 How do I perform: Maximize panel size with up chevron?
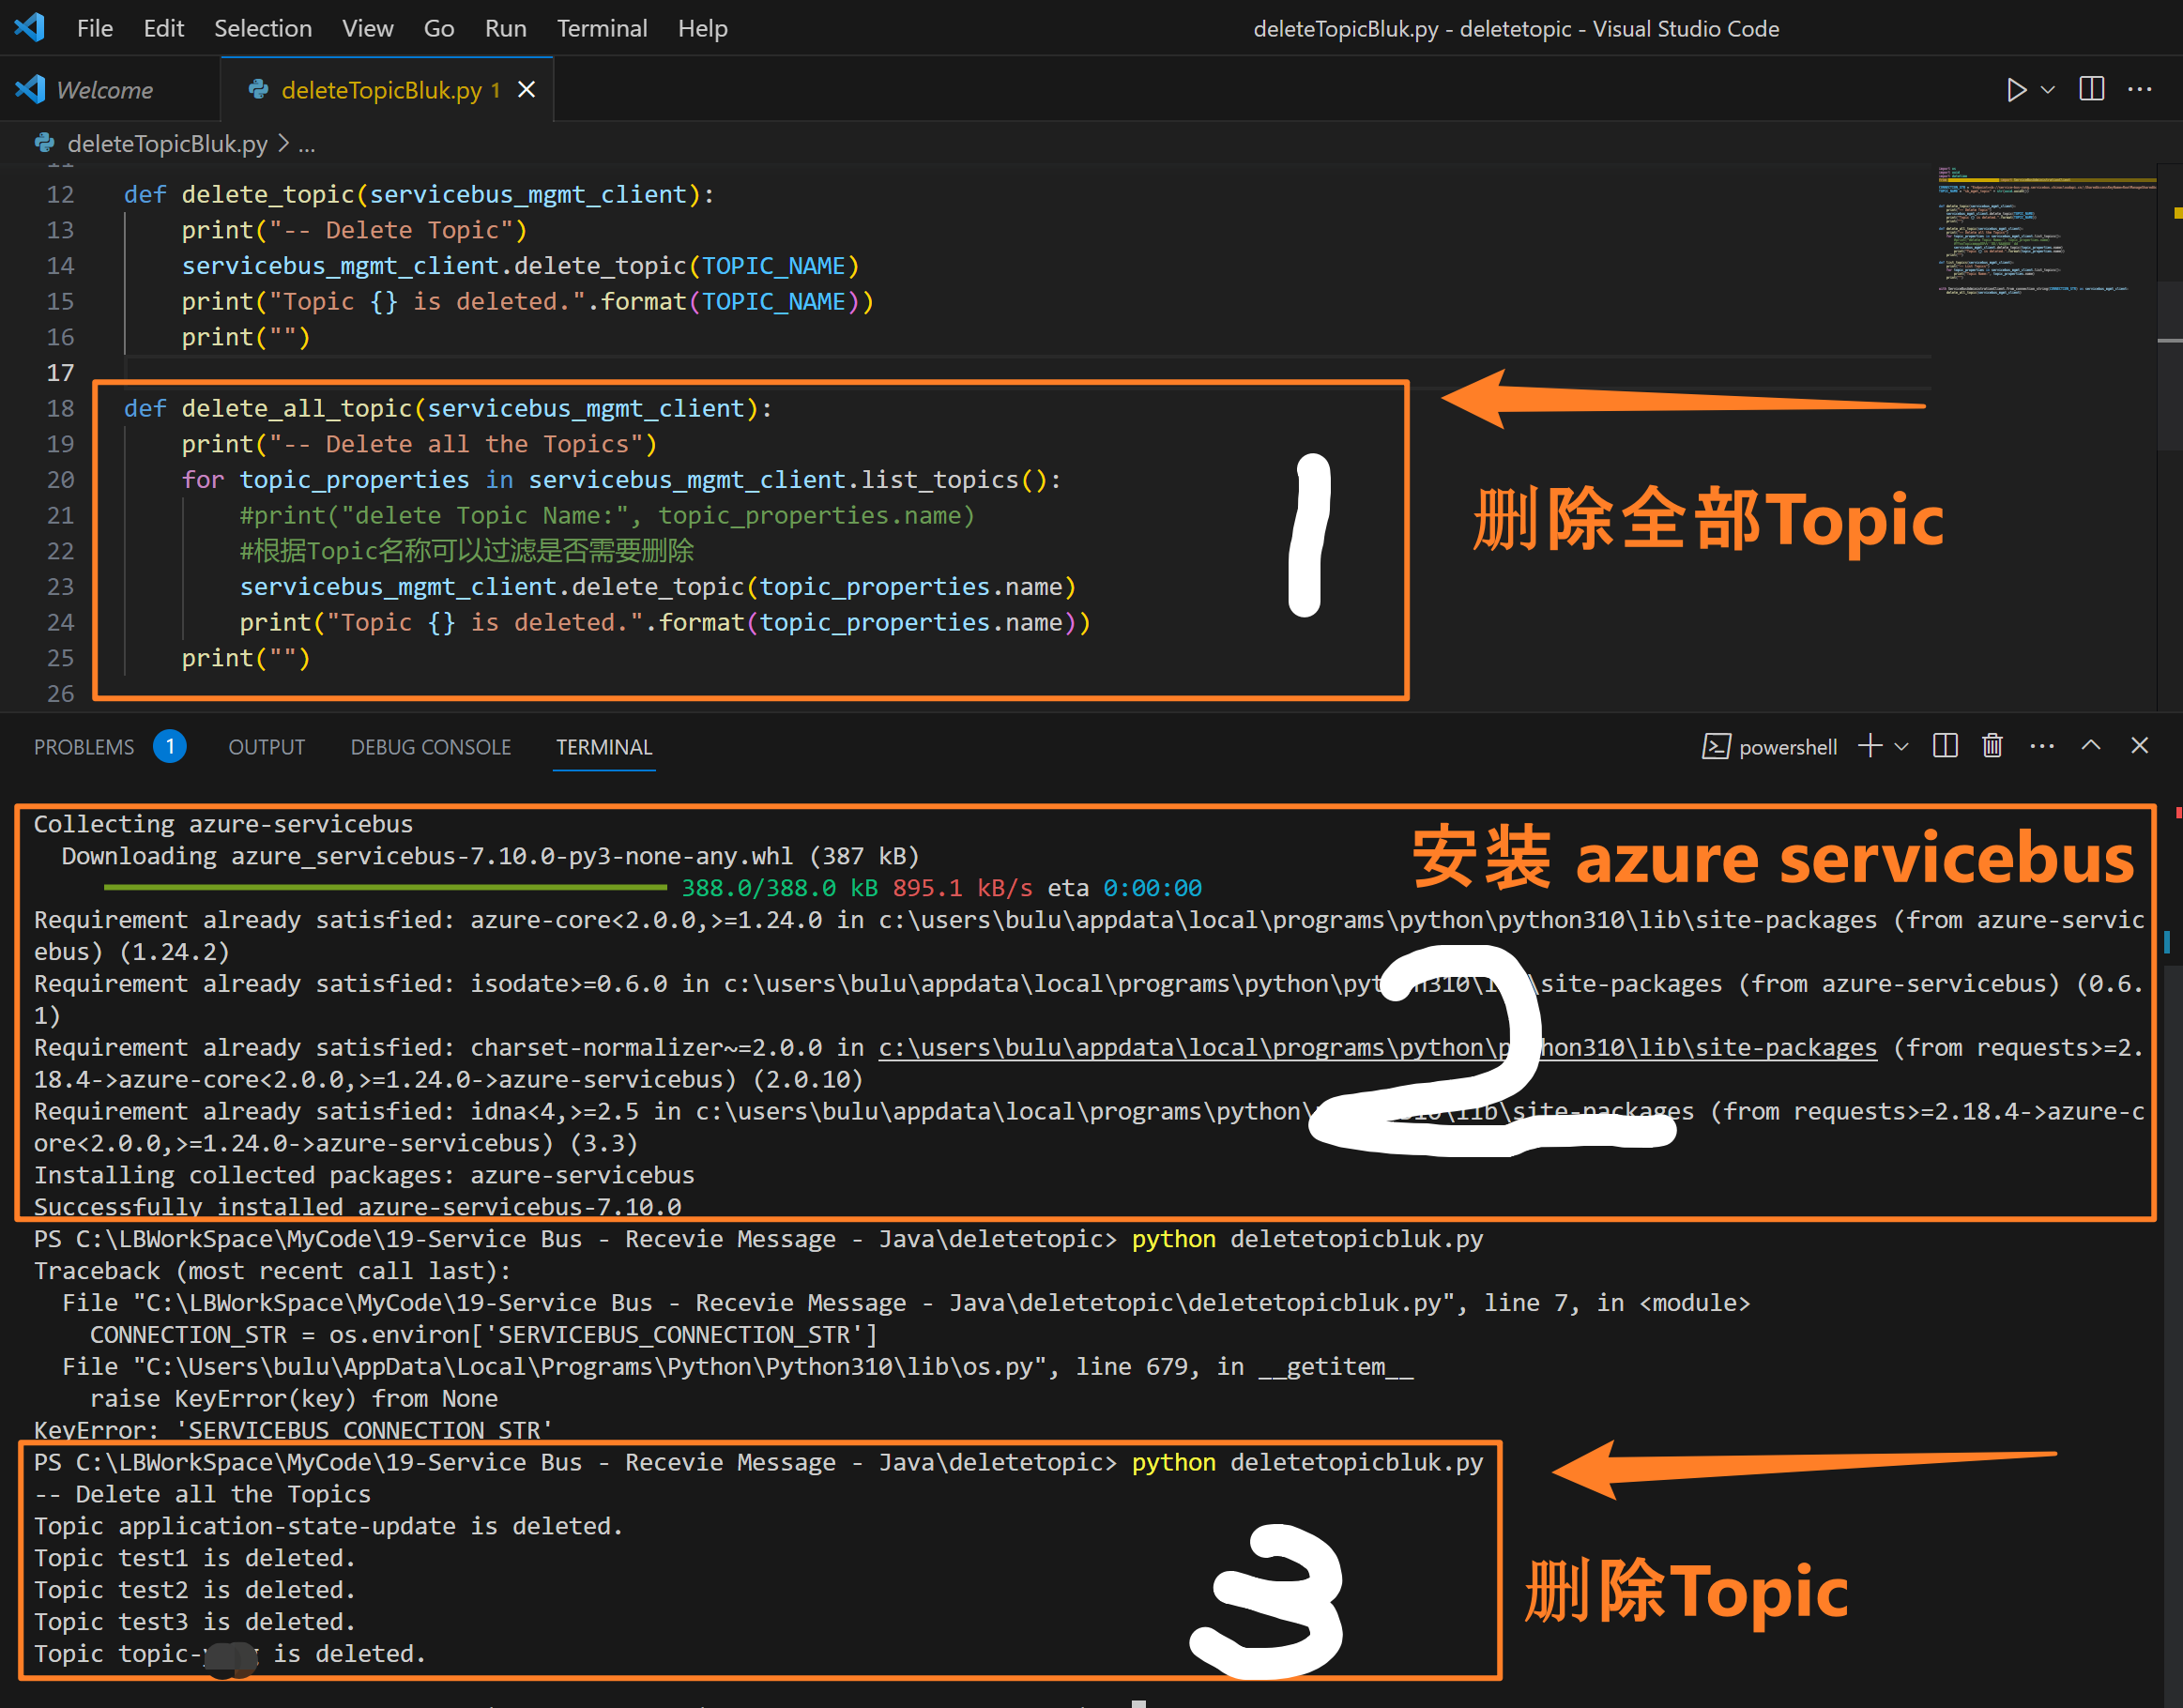[2090, 746]
